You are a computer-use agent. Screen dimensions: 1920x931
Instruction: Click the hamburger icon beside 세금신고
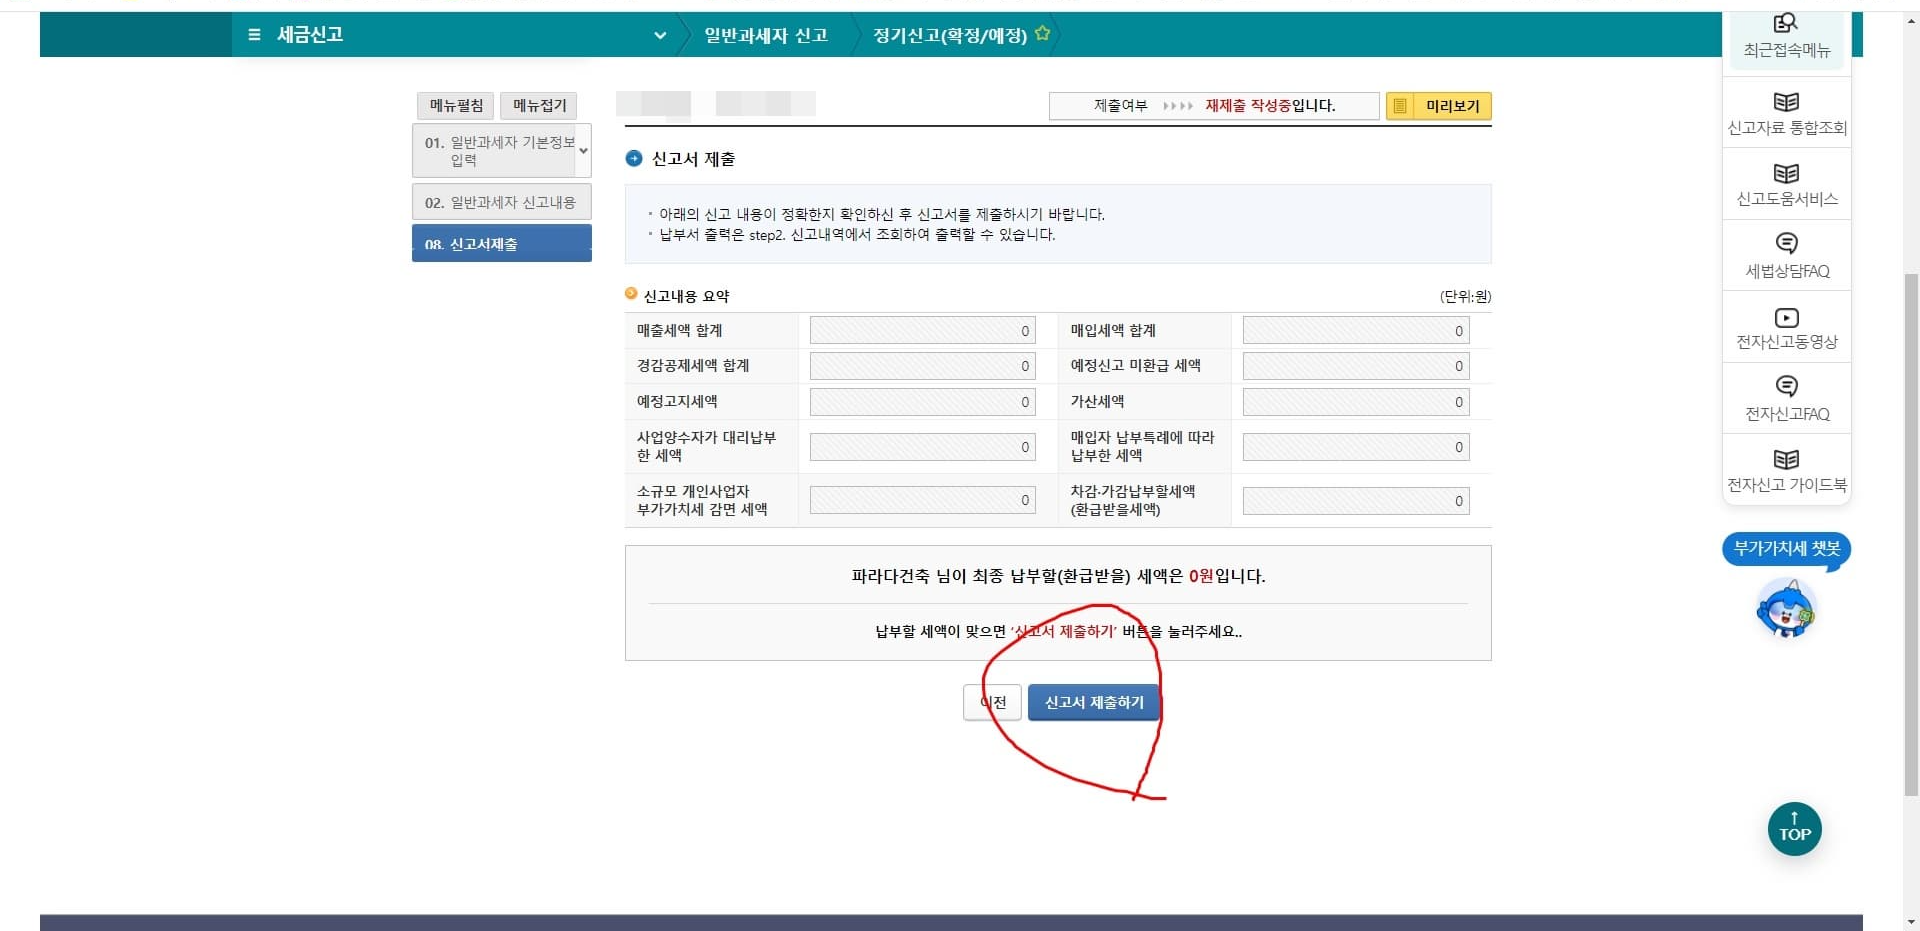point(253,34)
